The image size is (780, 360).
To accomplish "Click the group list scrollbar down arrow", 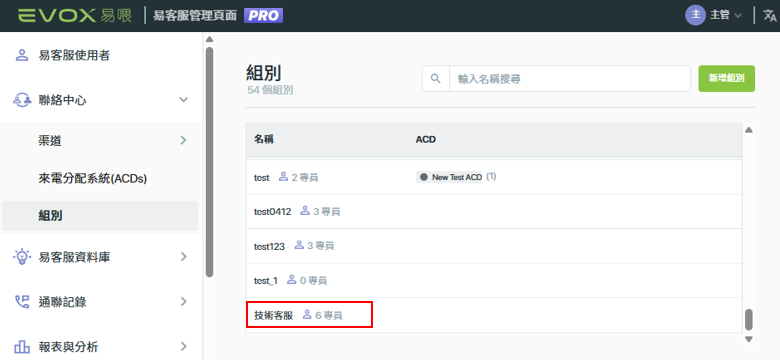I will click(749, 339).
